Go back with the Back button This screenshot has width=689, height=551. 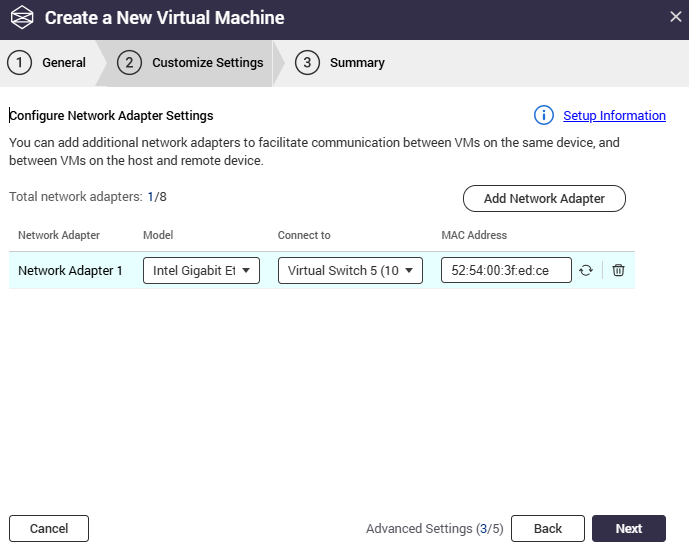[x=547, y=528]
